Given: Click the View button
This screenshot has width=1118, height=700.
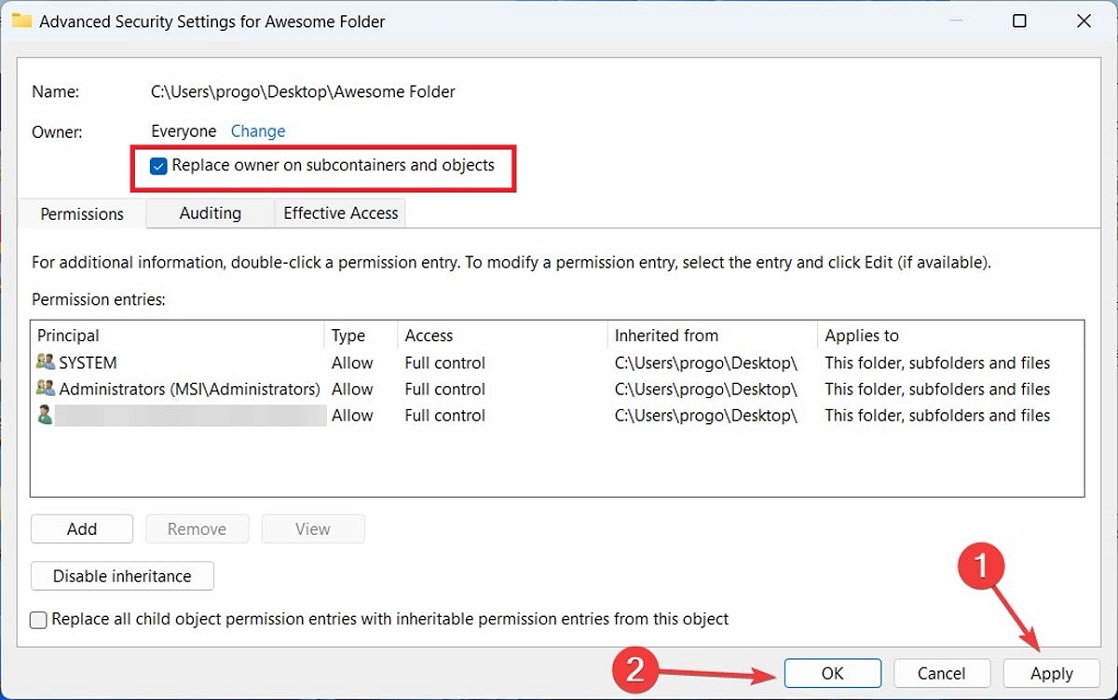Looking at the screenshot, I should tap(312, 528).
